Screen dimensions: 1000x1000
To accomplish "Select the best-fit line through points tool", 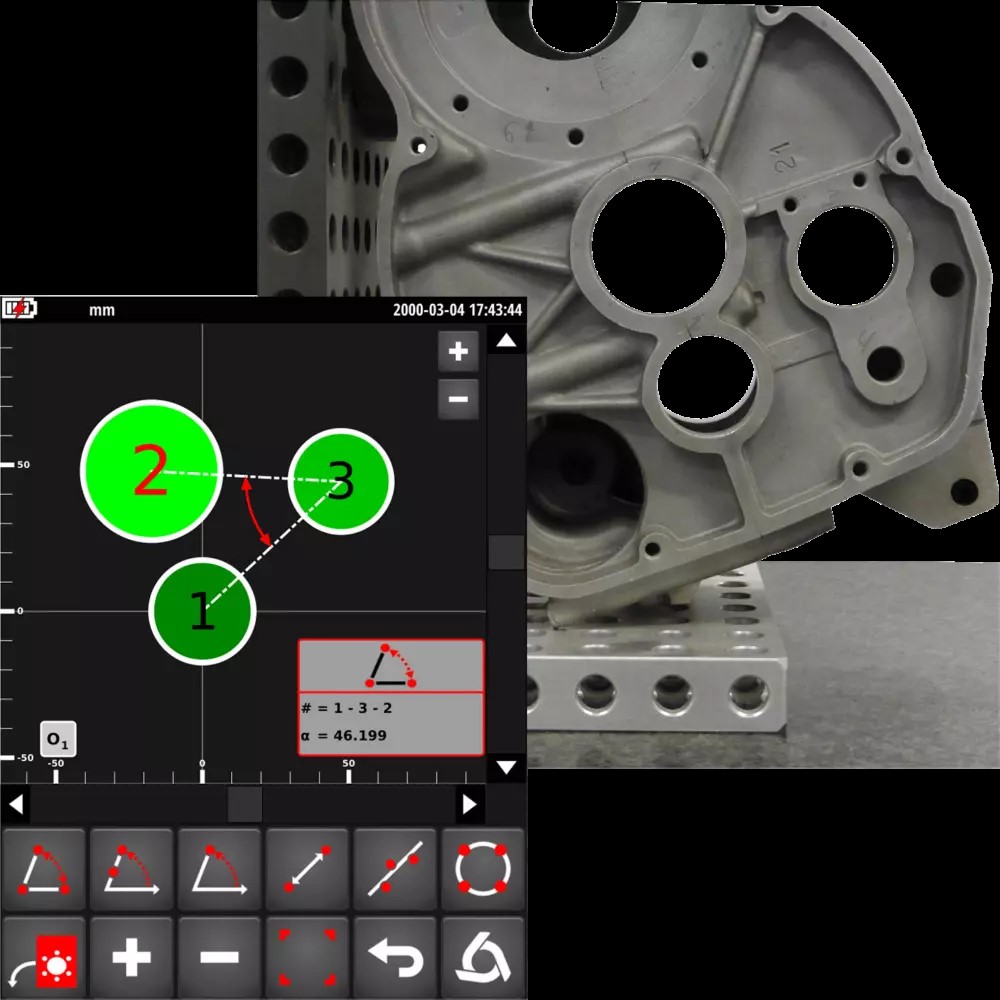I will click(x=395, y=869).
